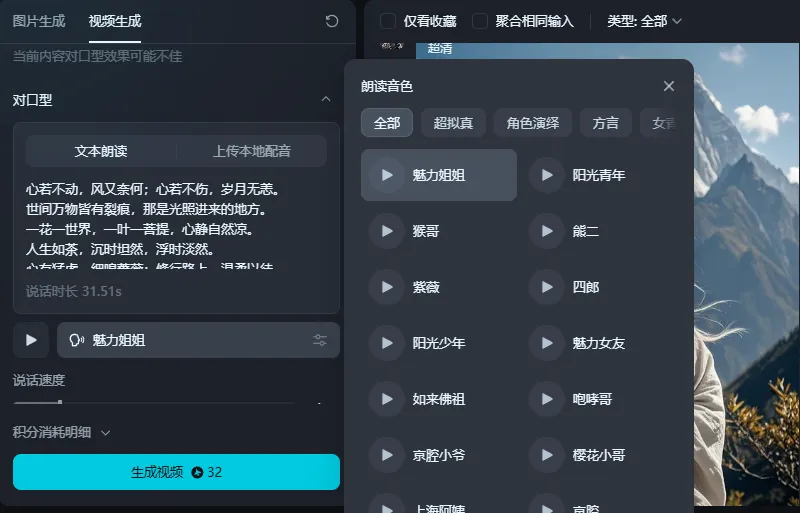The height and width of the screenshot is (513, 800).
Task: Preview the 魅力姐姐 voice in the list
Action: (x=387, y=175)
